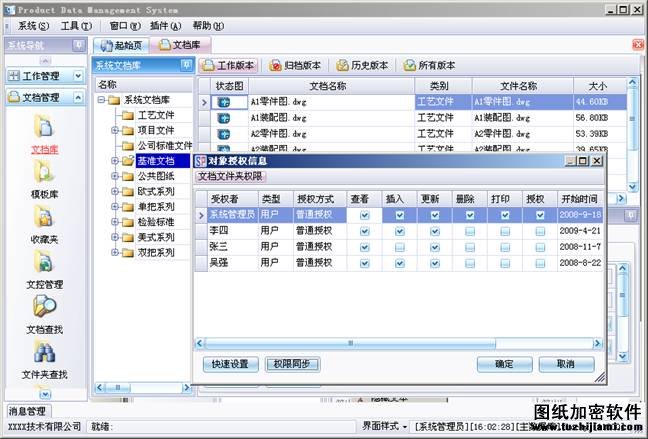Expand the 公共图纸 tree node
This screenshot has width=648, height=439.
115,177
